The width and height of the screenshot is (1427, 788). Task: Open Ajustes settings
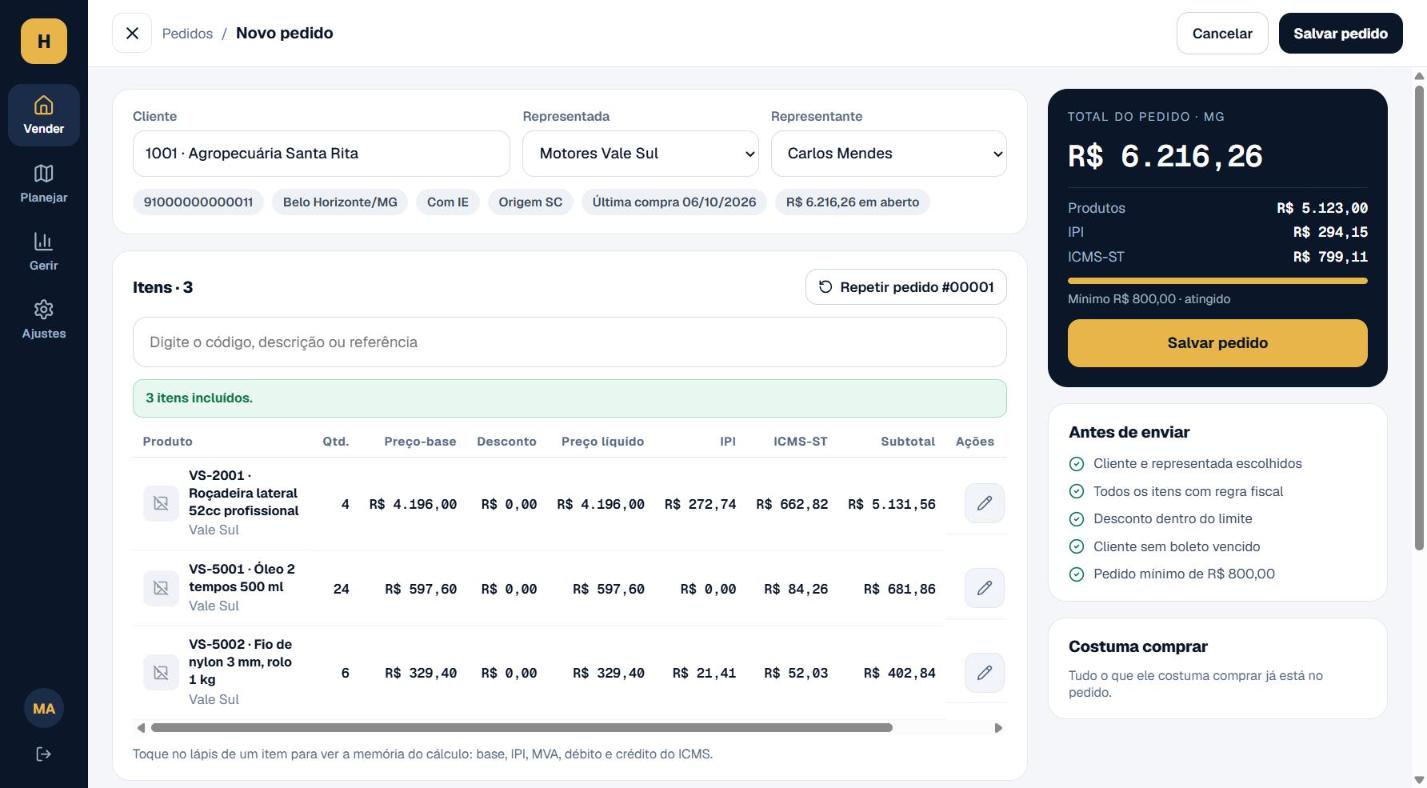click(44, 319)
